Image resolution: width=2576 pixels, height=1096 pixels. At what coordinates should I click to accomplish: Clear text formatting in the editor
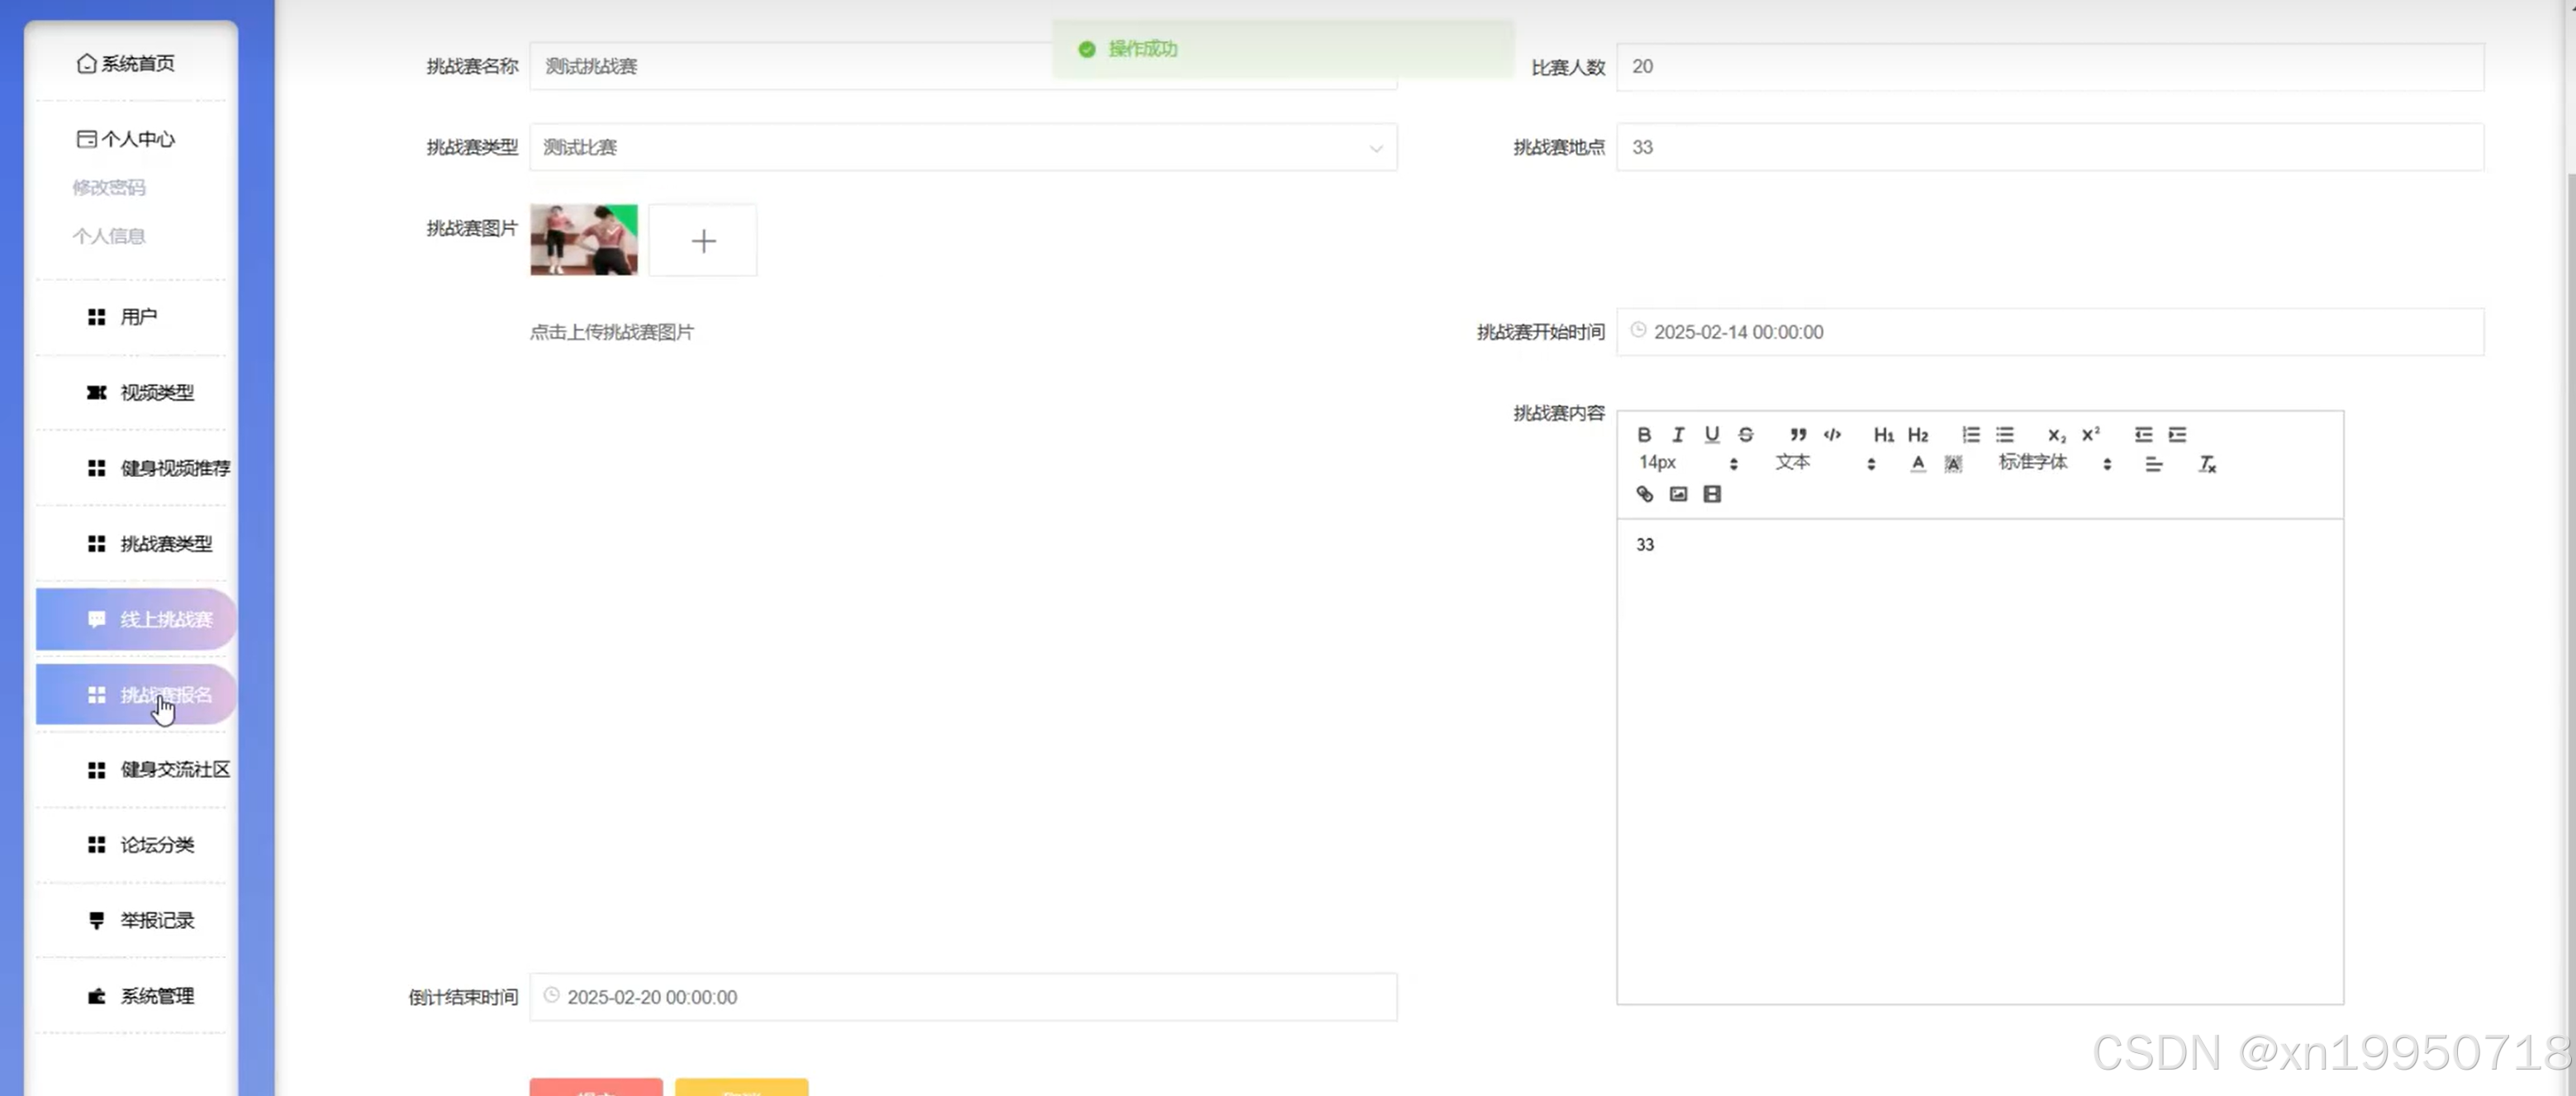point(2207,463)
